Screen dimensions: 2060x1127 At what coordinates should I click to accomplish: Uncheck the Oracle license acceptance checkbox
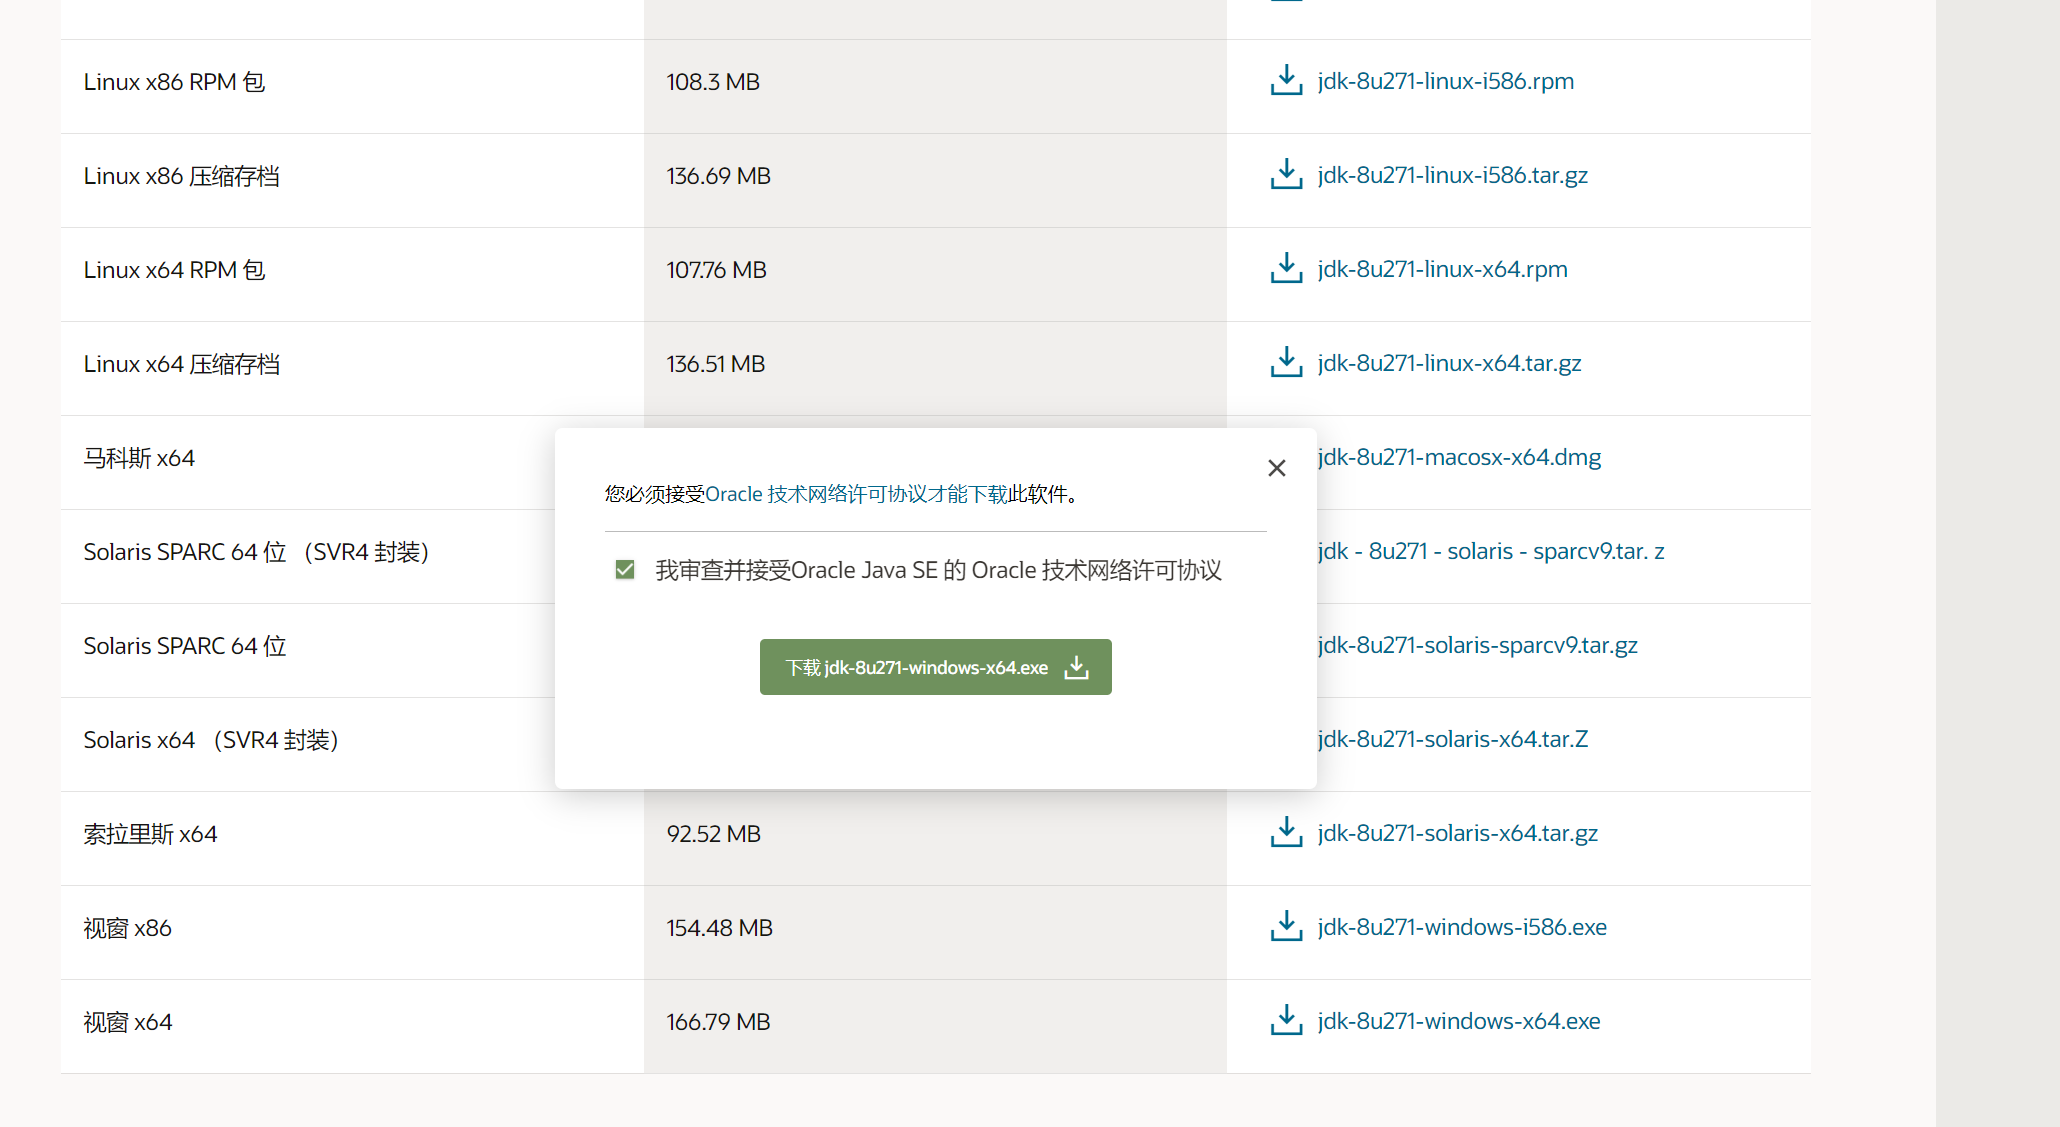[x=625, y=570]
